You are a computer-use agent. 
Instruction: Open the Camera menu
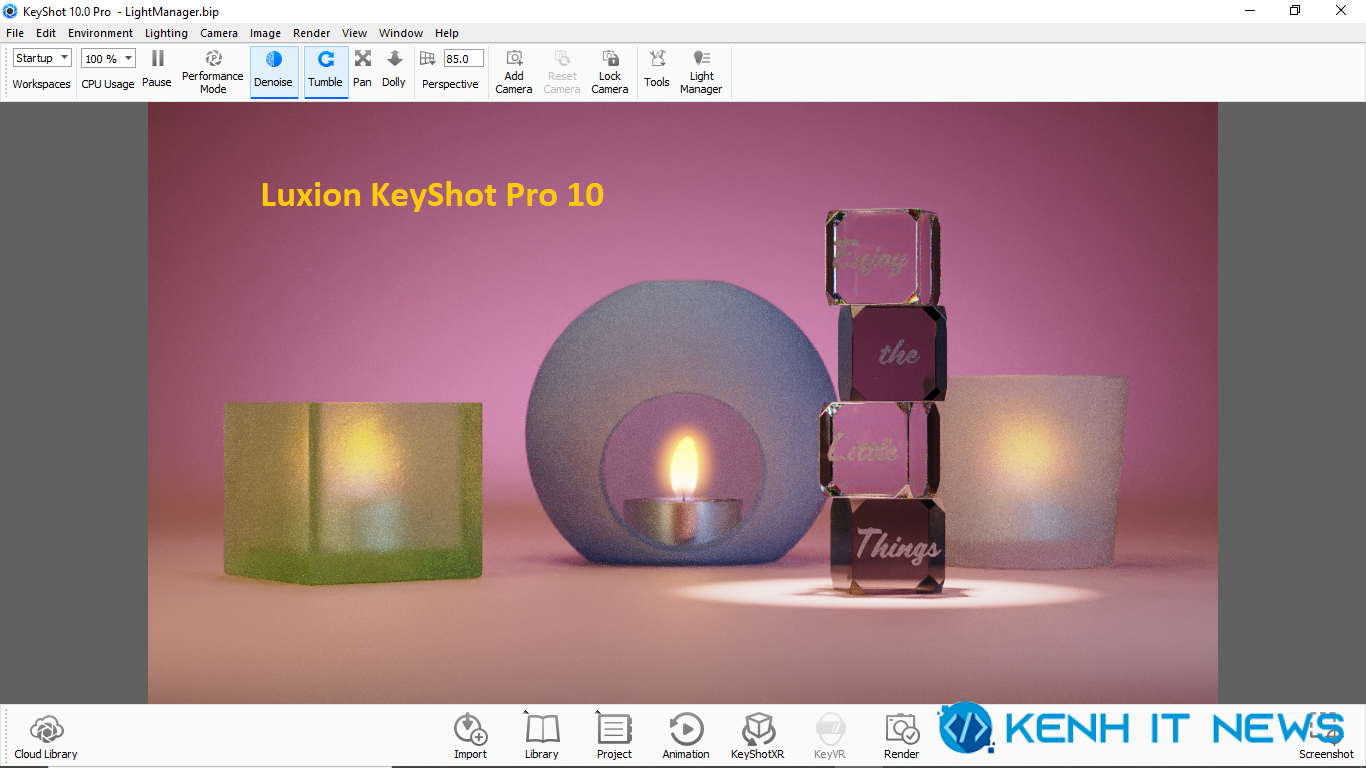(x=219, y=33)
